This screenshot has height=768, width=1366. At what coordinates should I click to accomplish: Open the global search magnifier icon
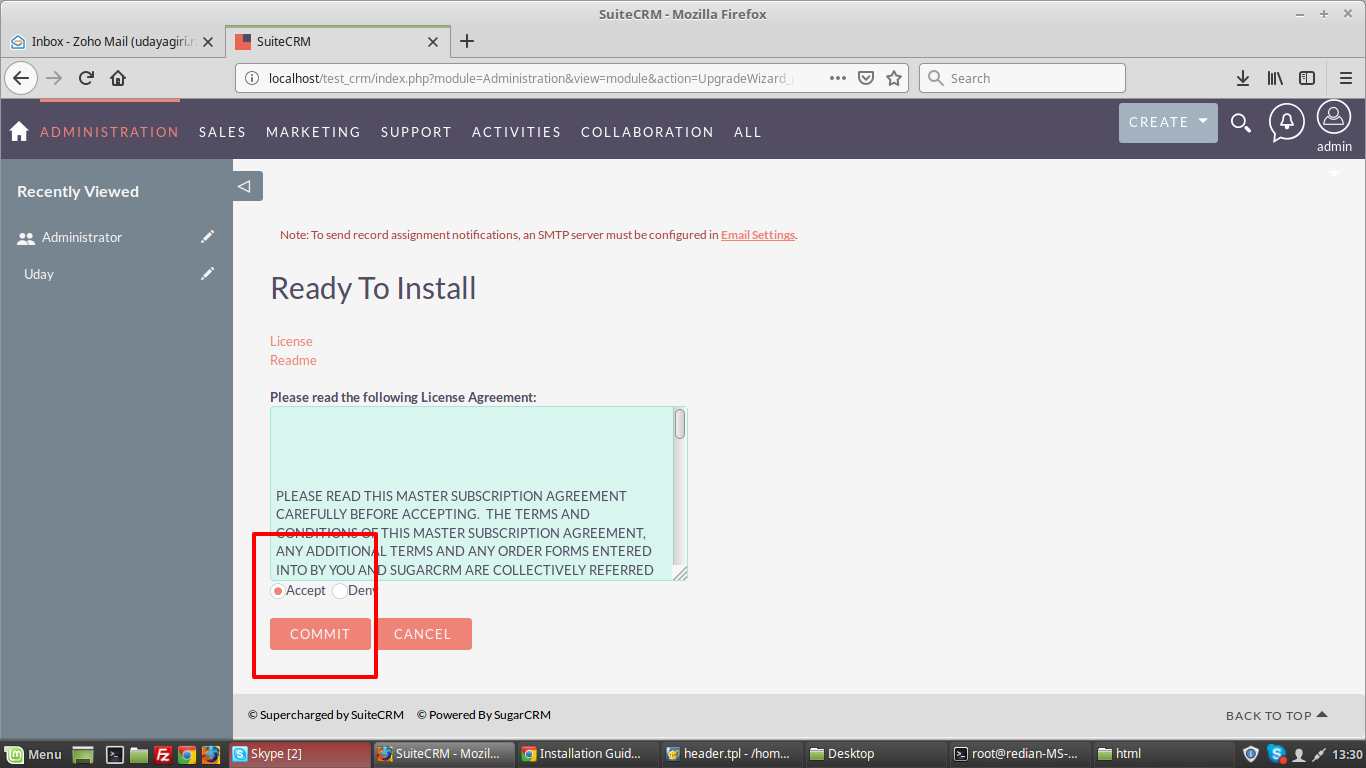click(x=1241, y=123)
